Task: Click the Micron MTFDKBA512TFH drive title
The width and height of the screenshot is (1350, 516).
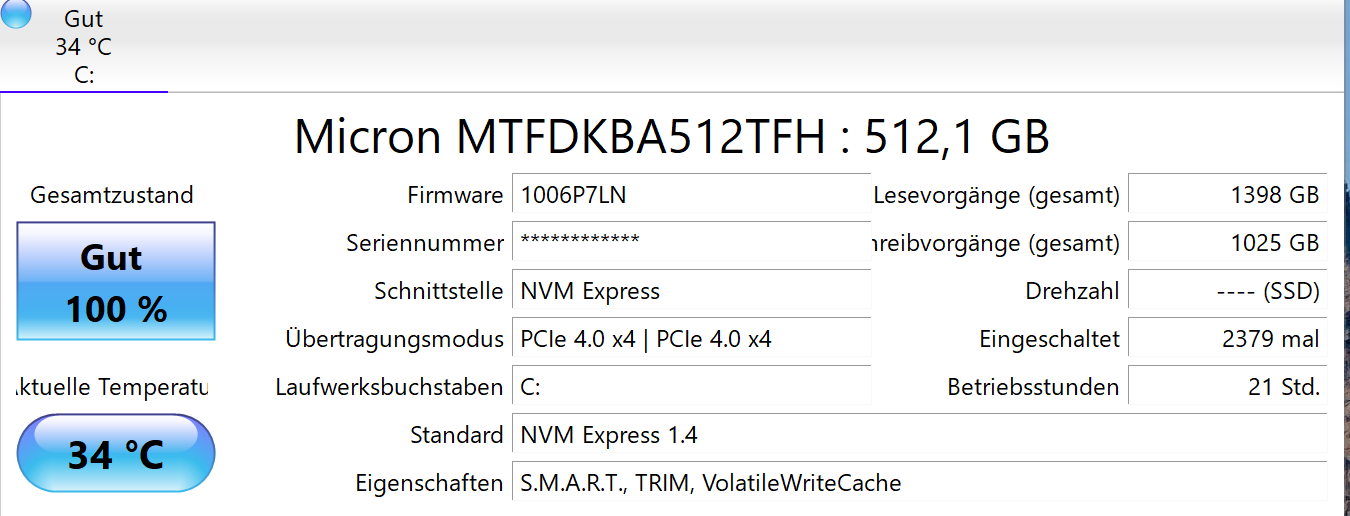Action: (x=672, y=137)
